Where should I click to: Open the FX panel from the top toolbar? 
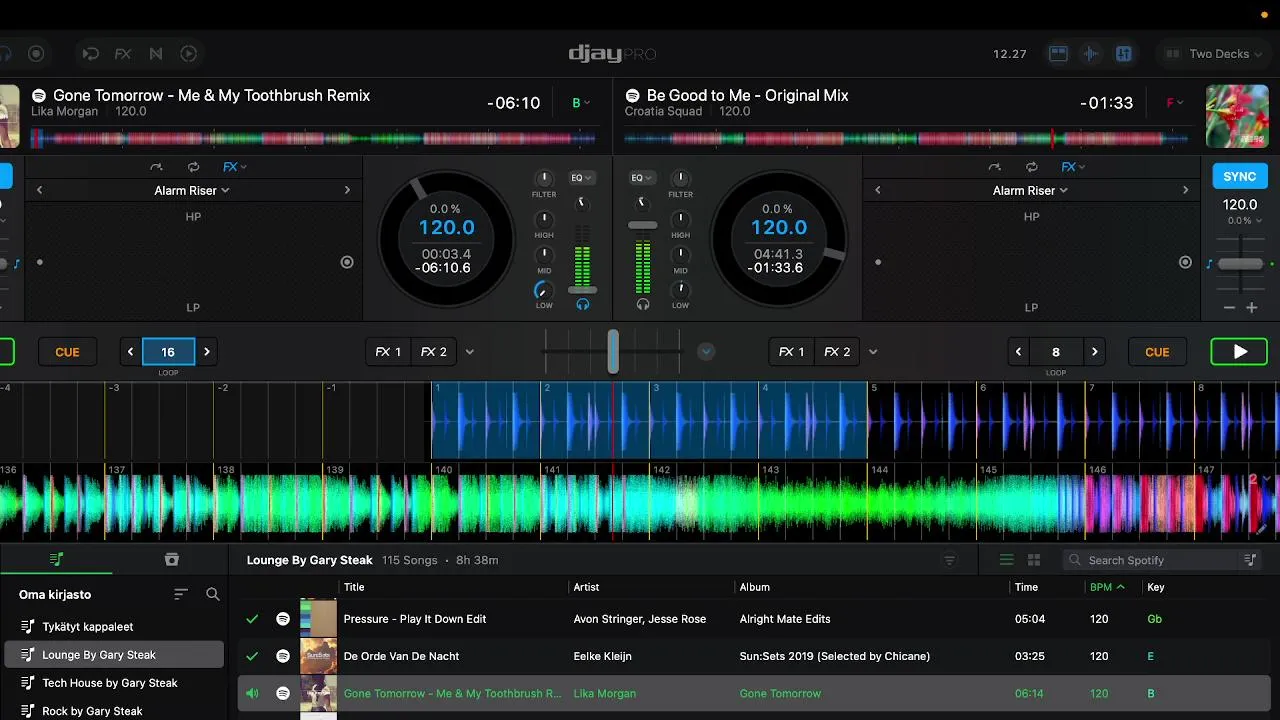pyautogui.click(x=123, y=54)
